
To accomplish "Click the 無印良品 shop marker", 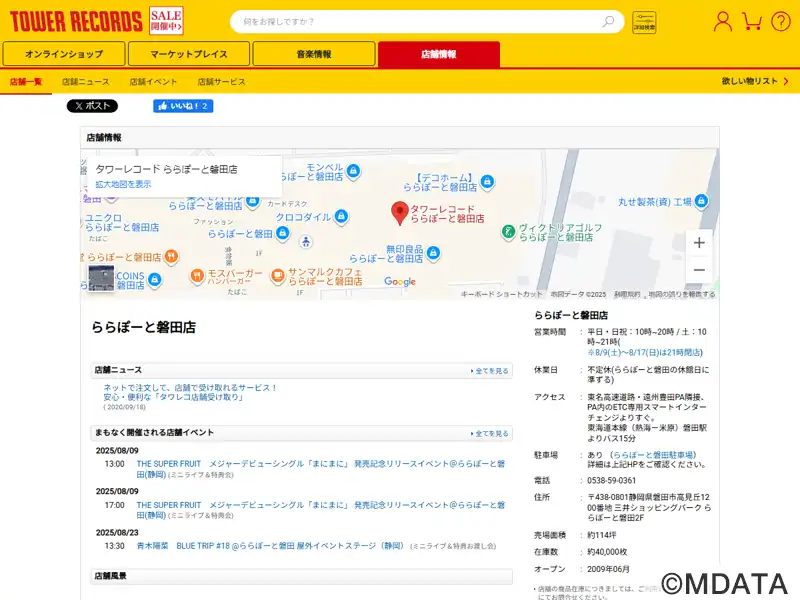I will pyautogui.click(x=433, y=253).
